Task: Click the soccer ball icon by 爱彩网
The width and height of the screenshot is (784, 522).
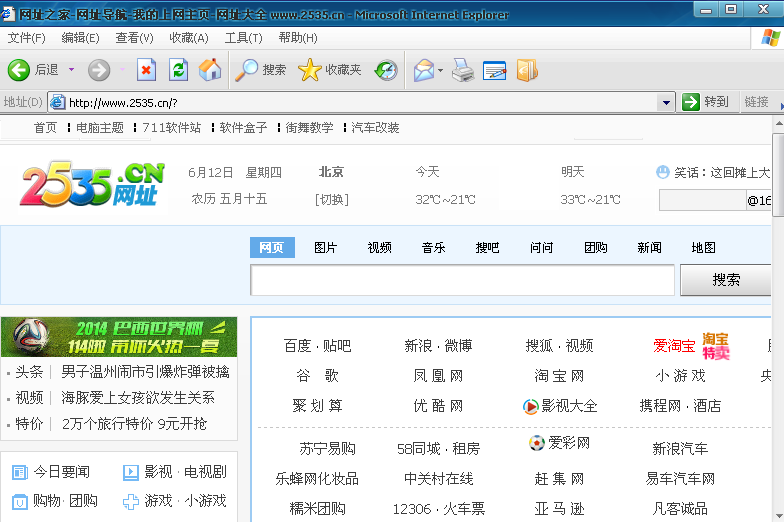Action: click(536, 442)
